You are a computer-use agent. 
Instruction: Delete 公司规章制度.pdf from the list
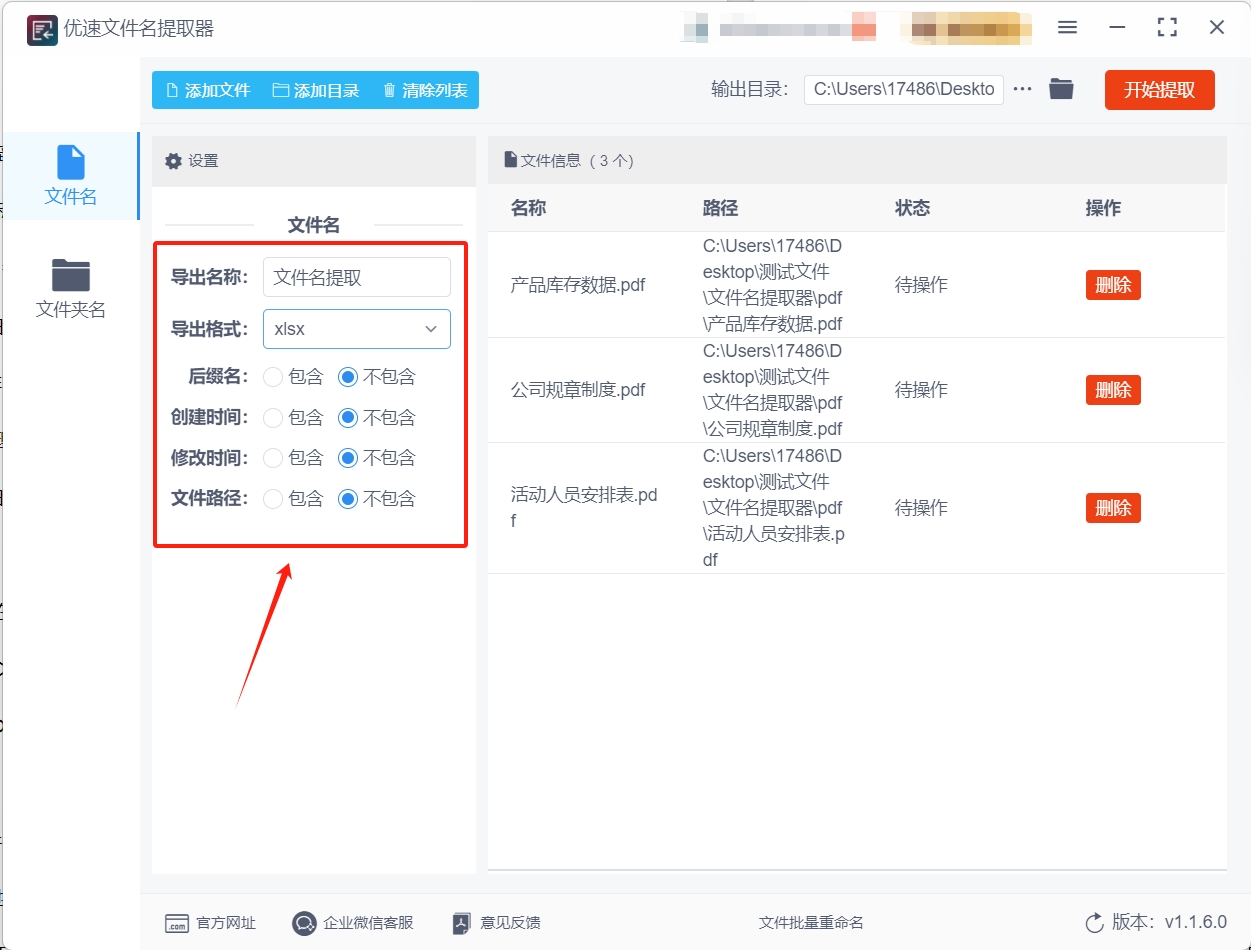coord(1113,390)
